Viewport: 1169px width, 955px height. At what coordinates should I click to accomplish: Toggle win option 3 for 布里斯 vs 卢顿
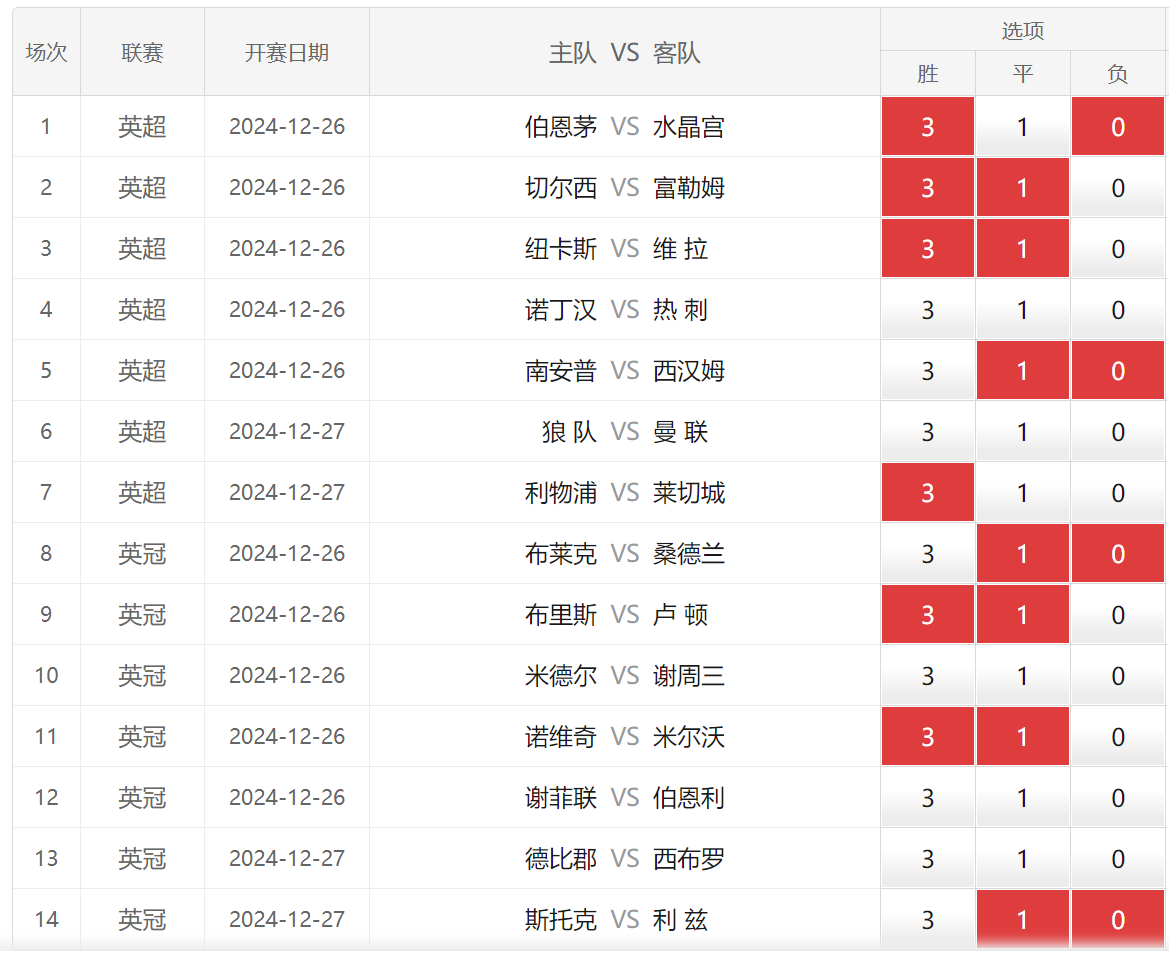pyautogui.click(x=927, y=614)
